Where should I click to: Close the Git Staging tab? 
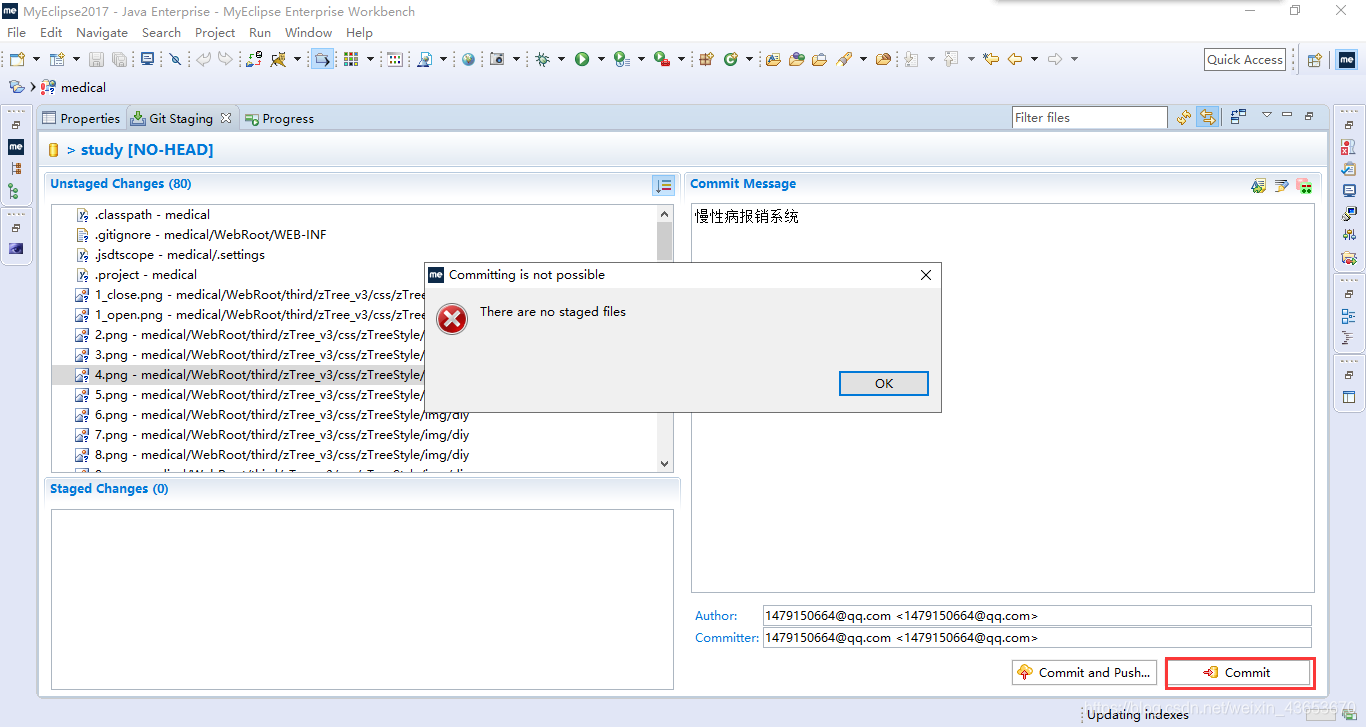226,118
